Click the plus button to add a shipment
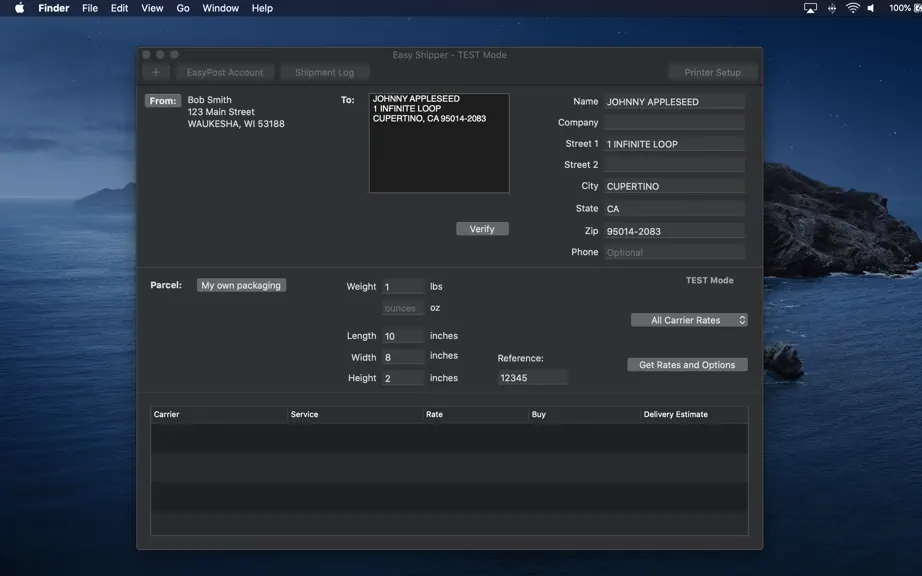Screen dimensions: 922x576 (x=156, y=72)
